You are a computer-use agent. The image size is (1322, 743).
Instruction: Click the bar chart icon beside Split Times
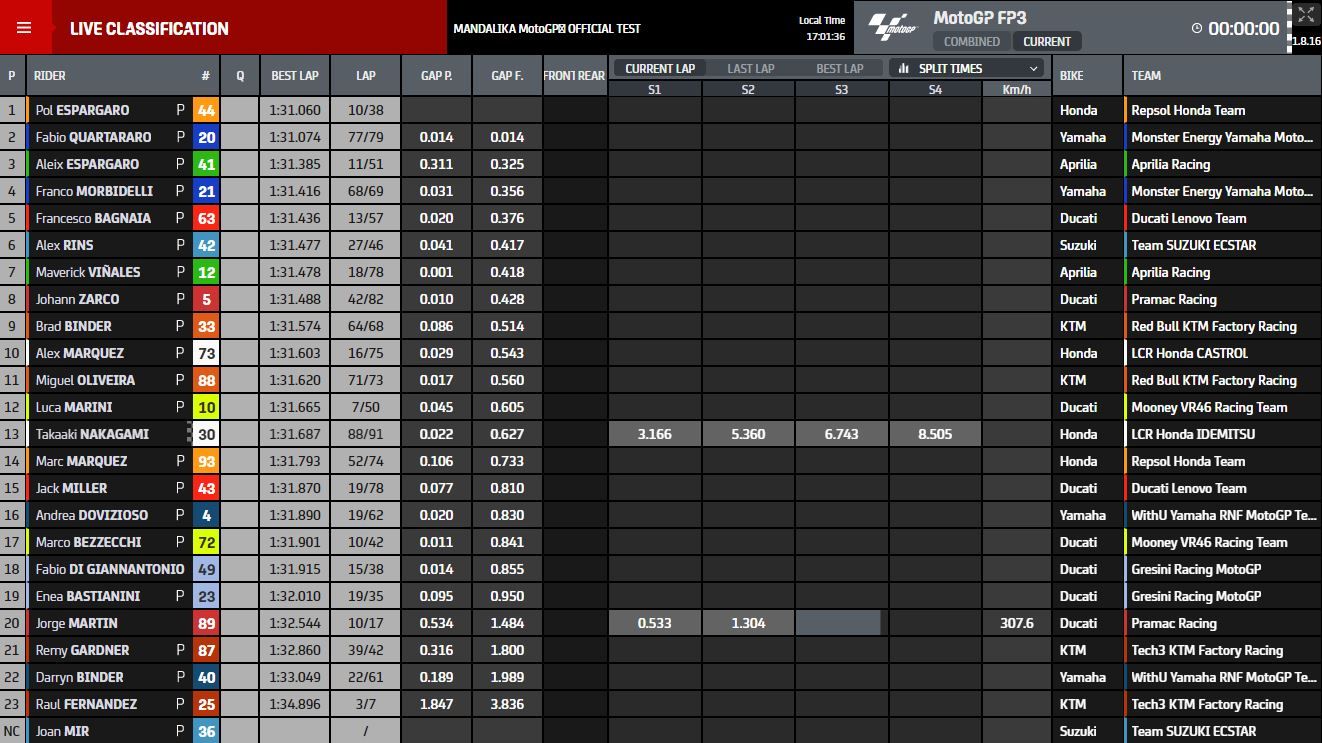[x=904, y=69]
